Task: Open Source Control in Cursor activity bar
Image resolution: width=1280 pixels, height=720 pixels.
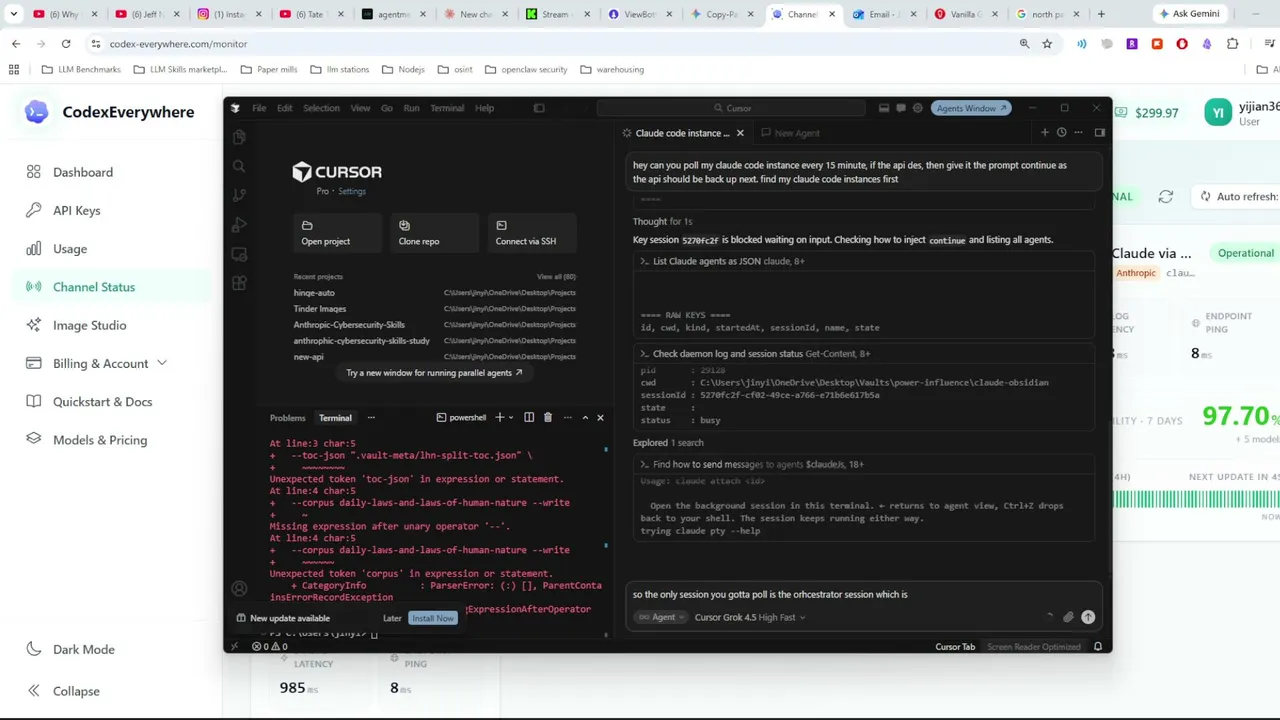Action: pos(239,195)
